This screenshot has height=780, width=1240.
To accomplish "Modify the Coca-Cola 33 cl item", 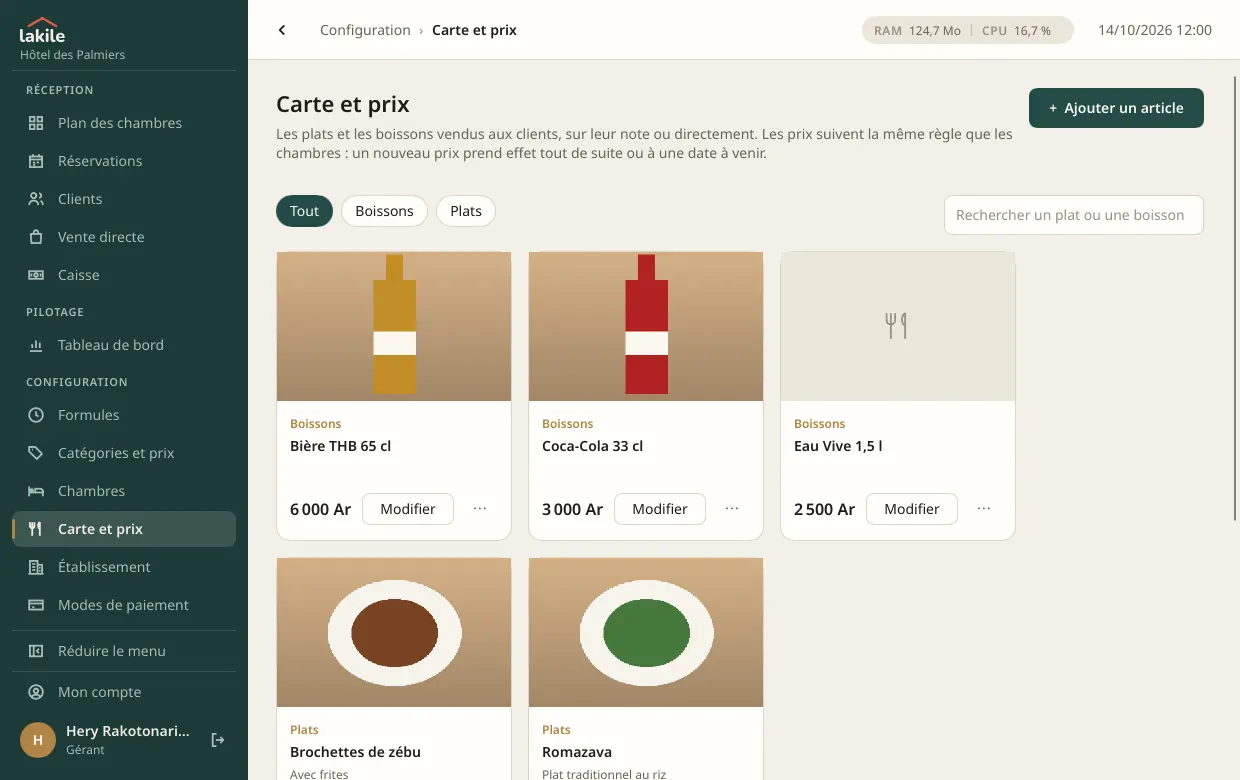I will pos(660,509).
